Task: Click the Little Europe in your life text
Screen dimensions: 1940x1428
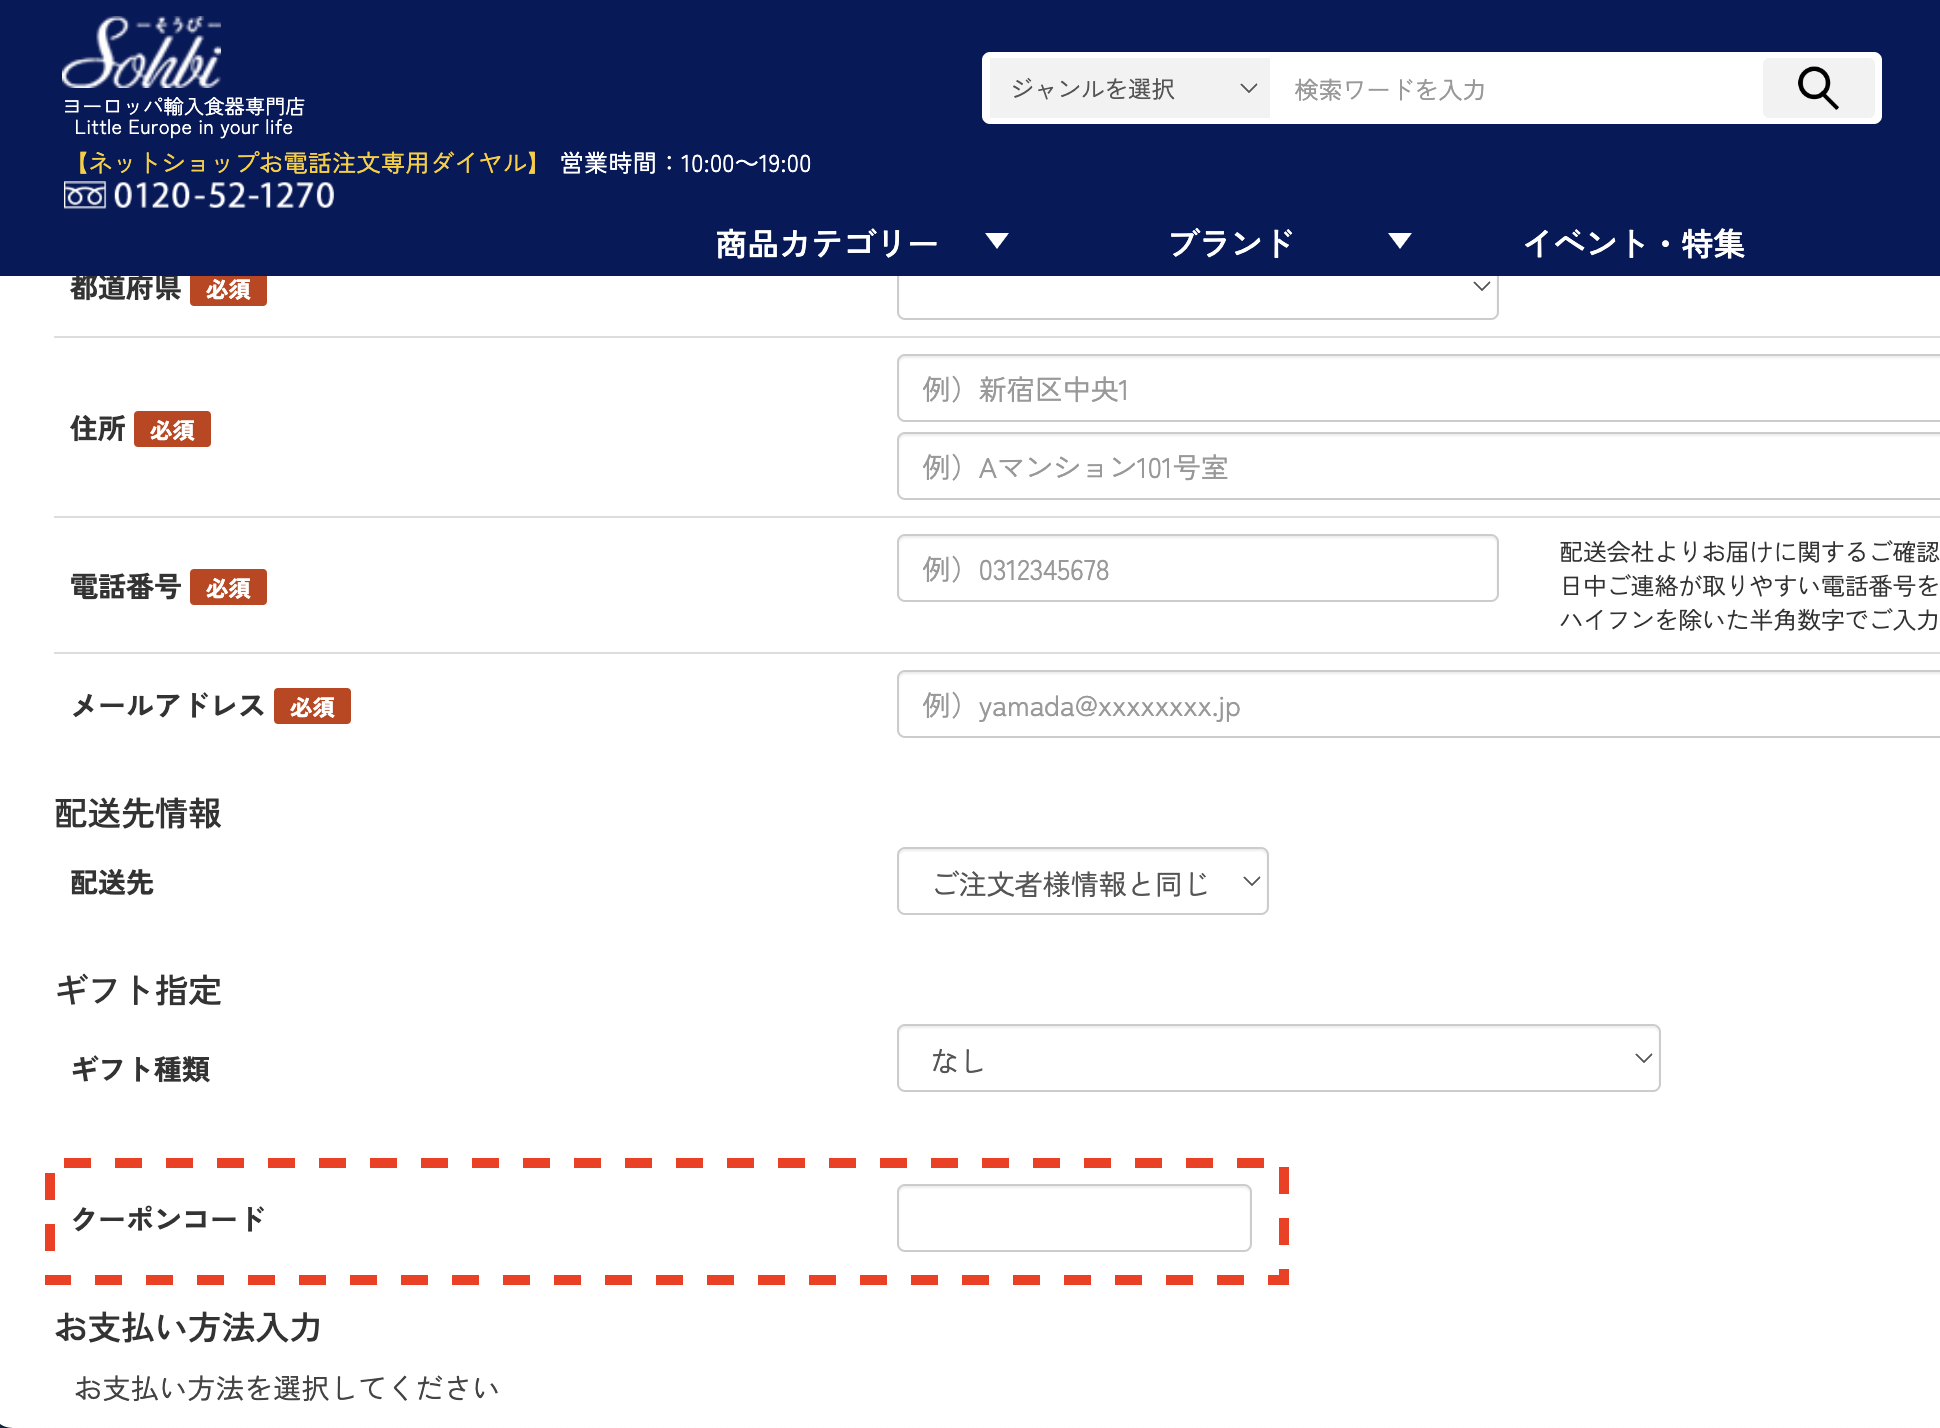Action: (x=184, y=128)
